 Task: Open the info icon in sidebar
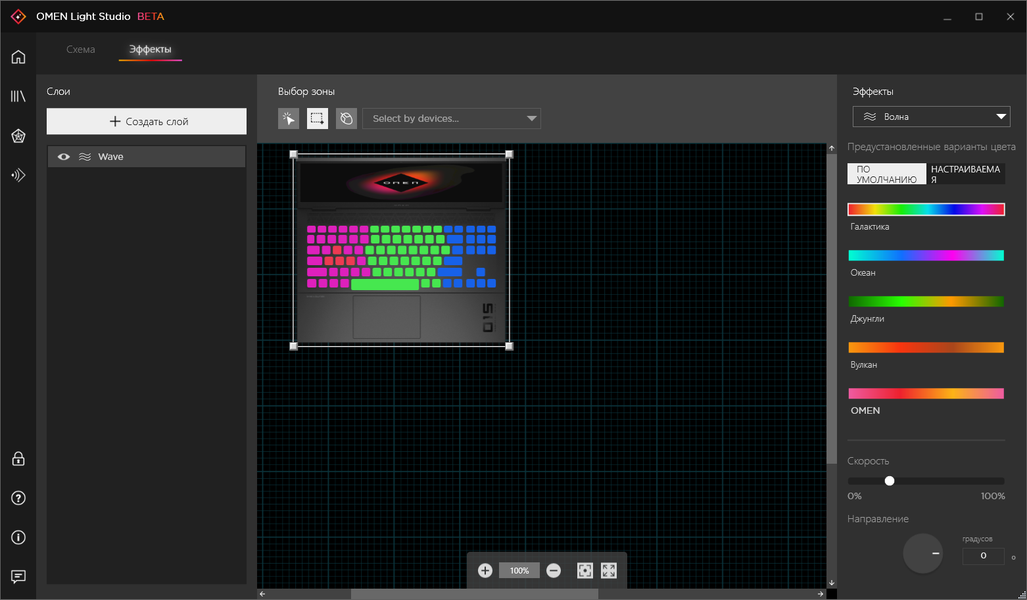18,537
